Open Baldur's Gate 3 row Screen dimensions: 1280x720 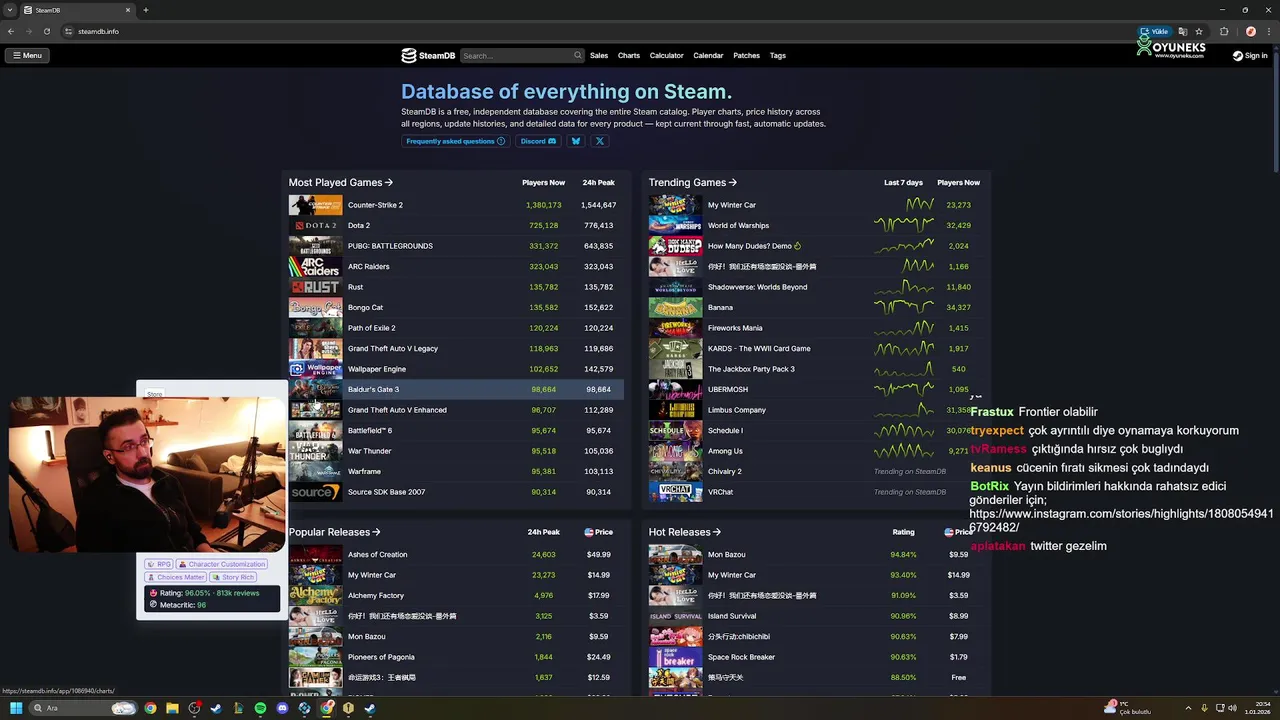click(456, 389)
